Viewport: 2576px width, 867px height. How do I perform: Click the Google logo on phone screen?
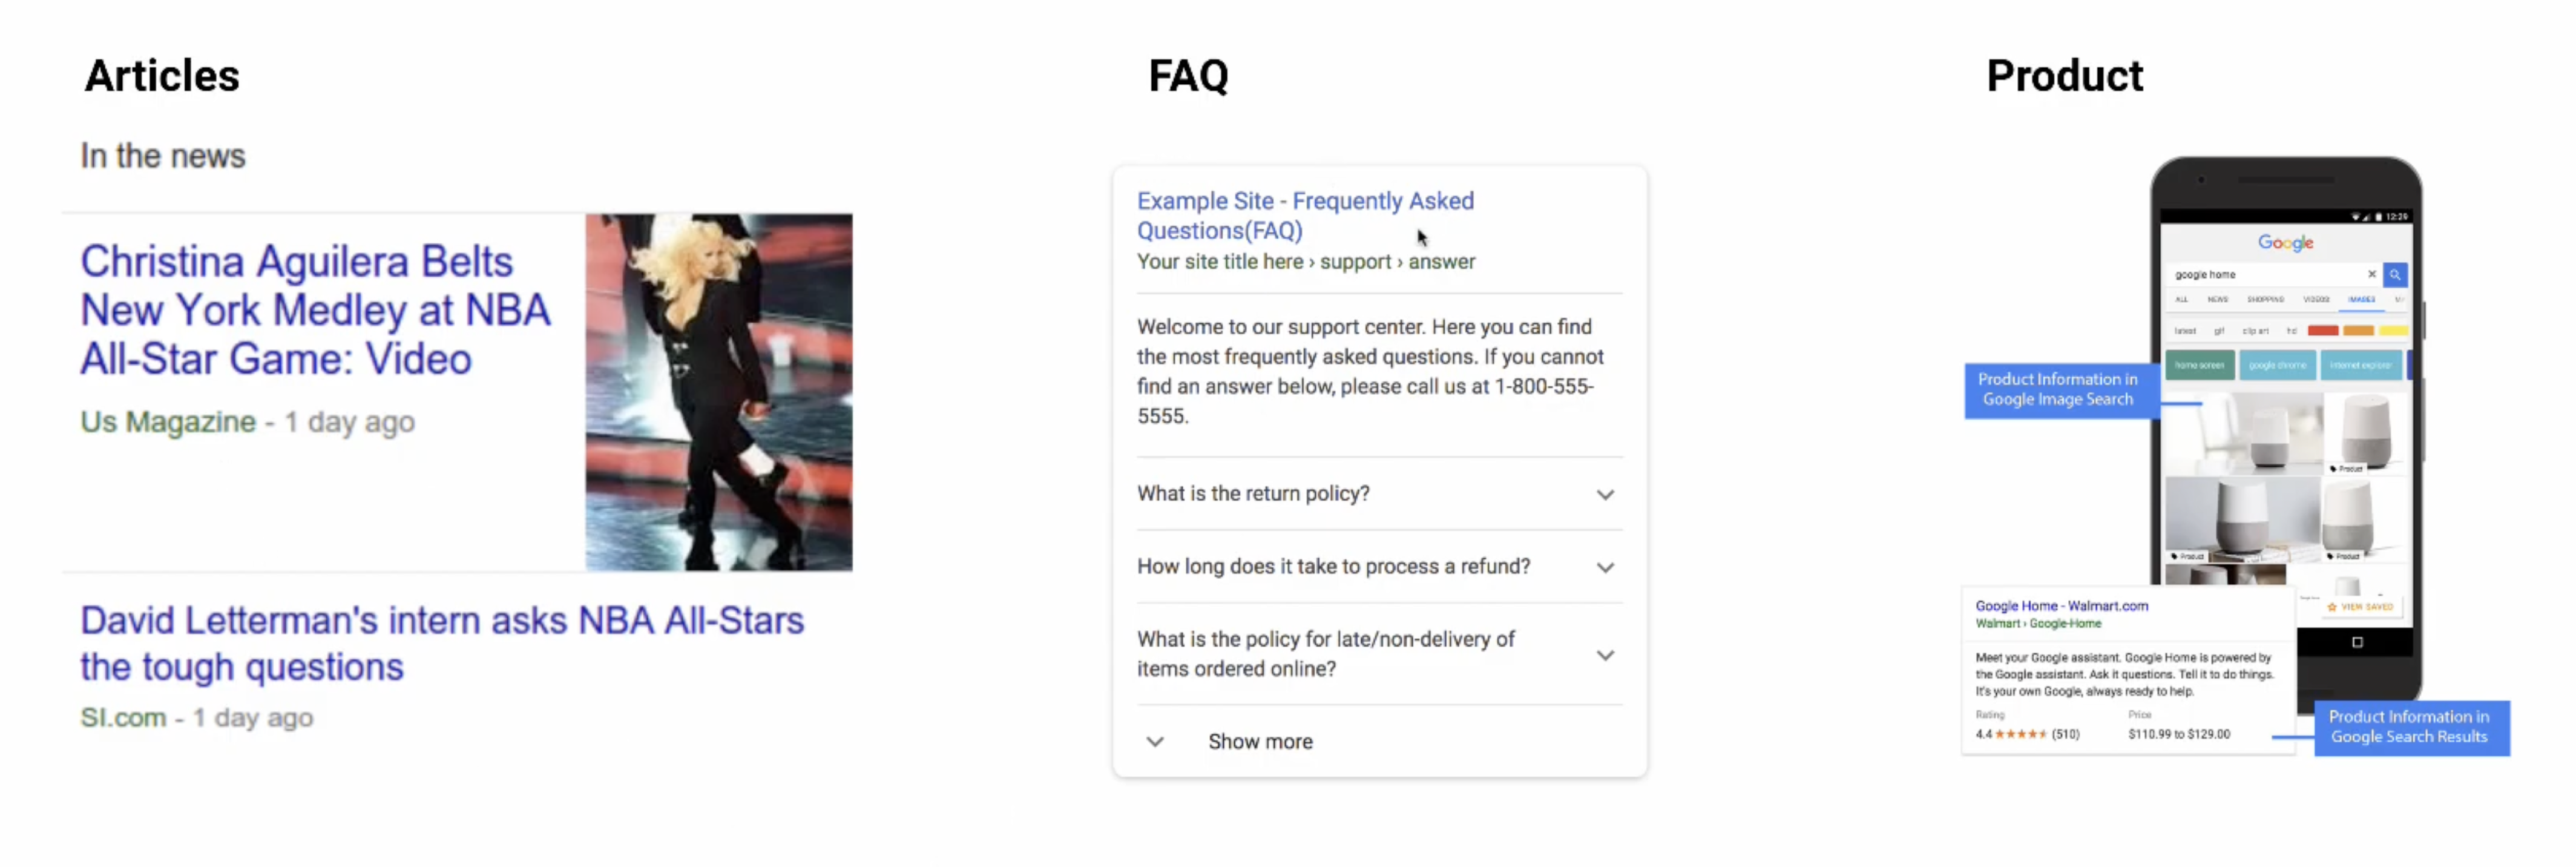[2285, 243]
